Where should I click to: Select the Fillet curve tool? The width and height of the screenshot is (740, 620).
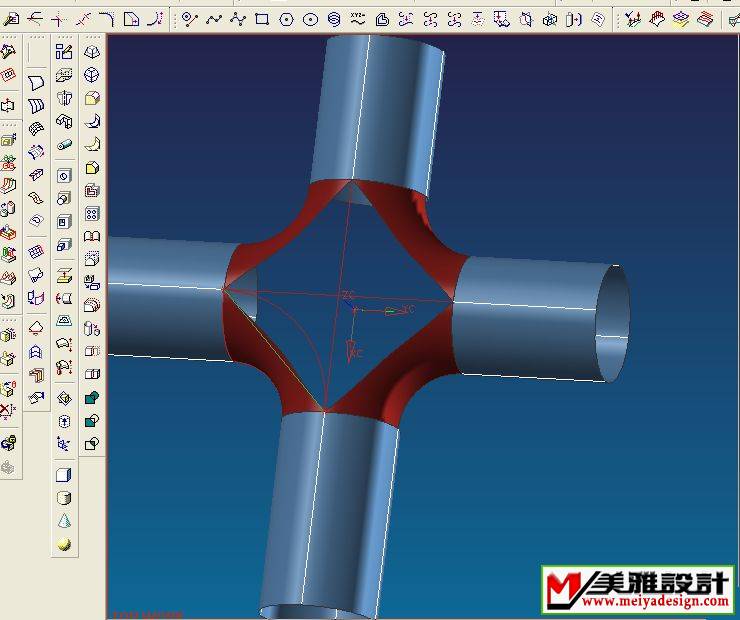(x=108, y=18)
